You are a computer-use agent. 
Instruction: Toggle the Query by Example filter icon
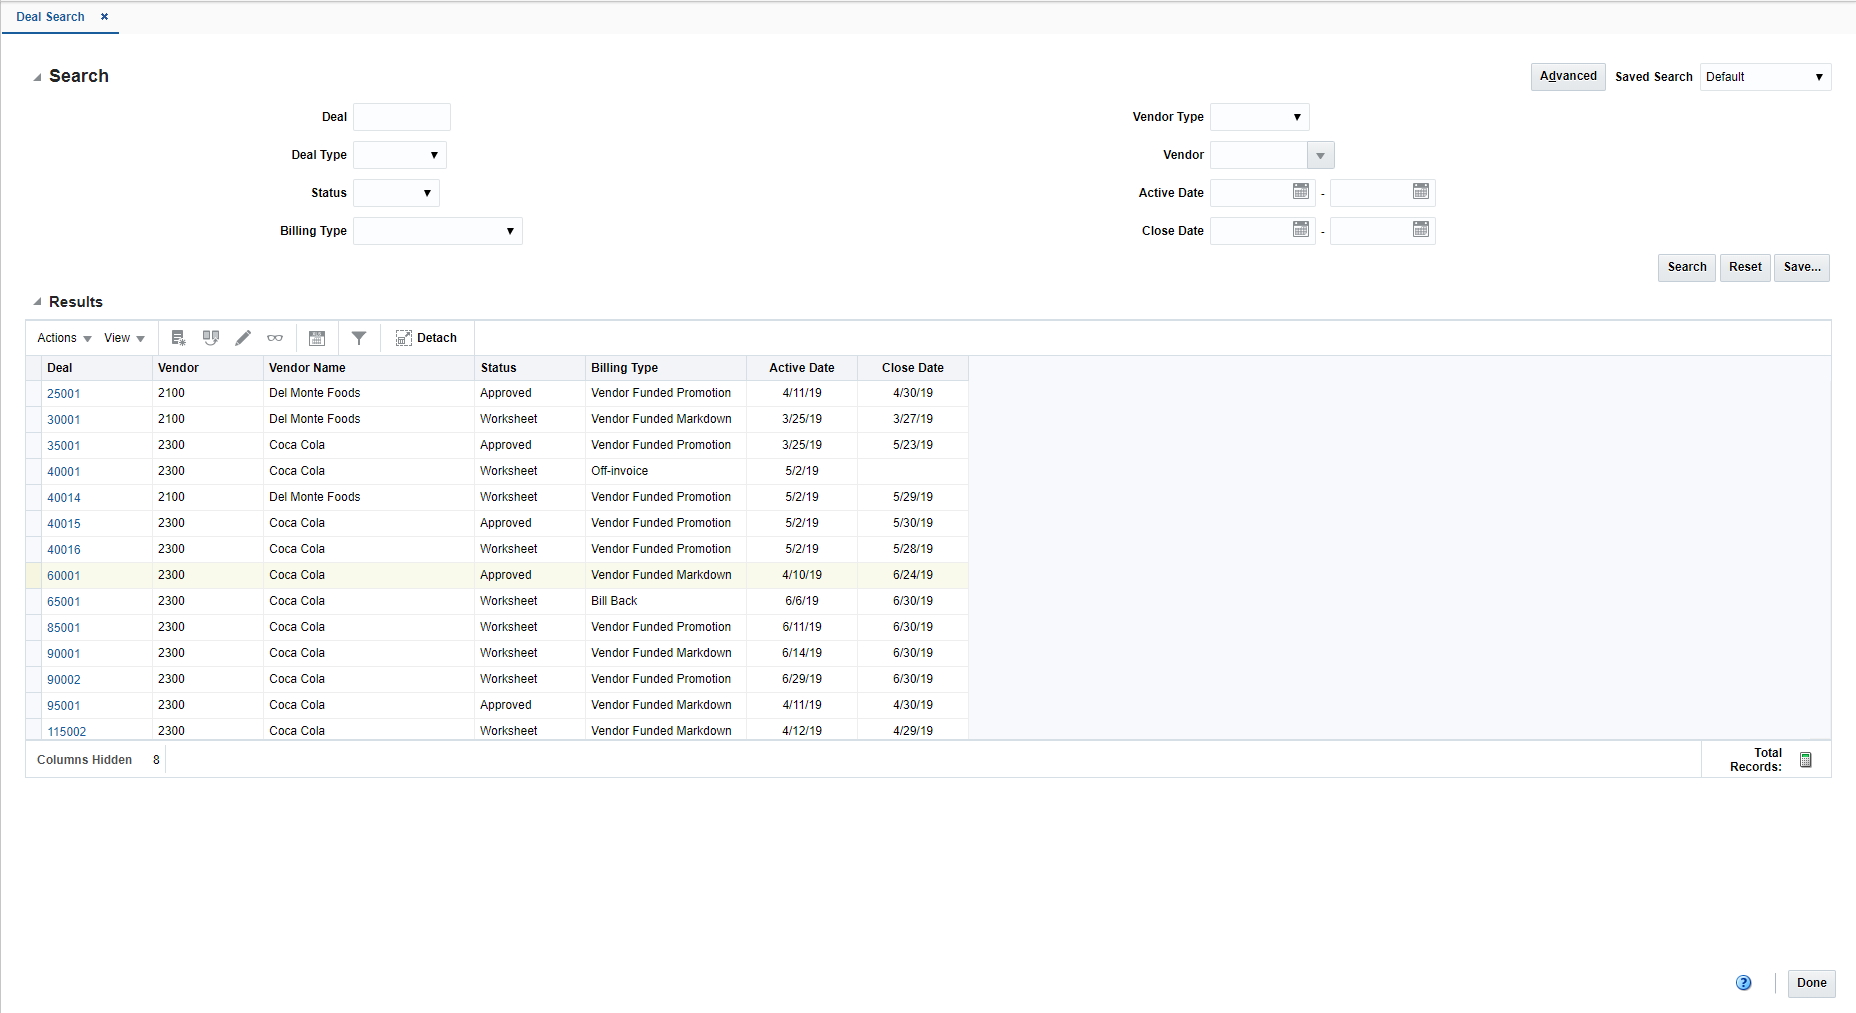[x=359, y=338]
